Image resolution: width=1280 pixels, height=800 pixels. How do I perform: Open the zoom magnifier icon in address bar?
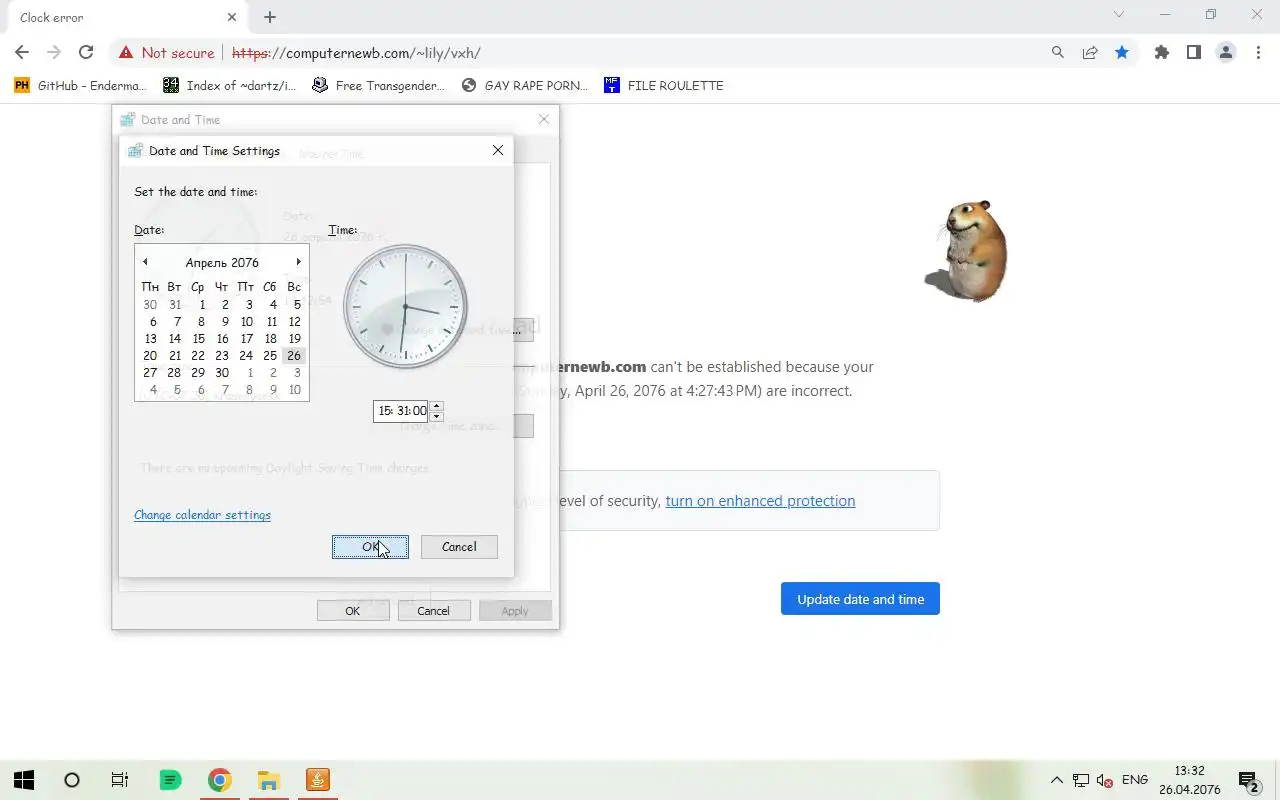(x=1058, y=53)
